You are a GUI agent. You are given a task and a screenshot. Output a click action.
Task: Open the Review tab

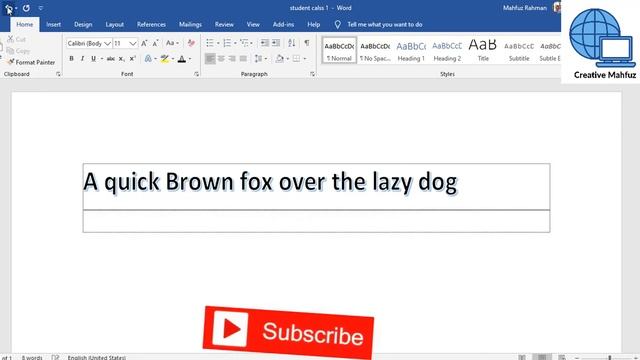(x=224, y=24)
